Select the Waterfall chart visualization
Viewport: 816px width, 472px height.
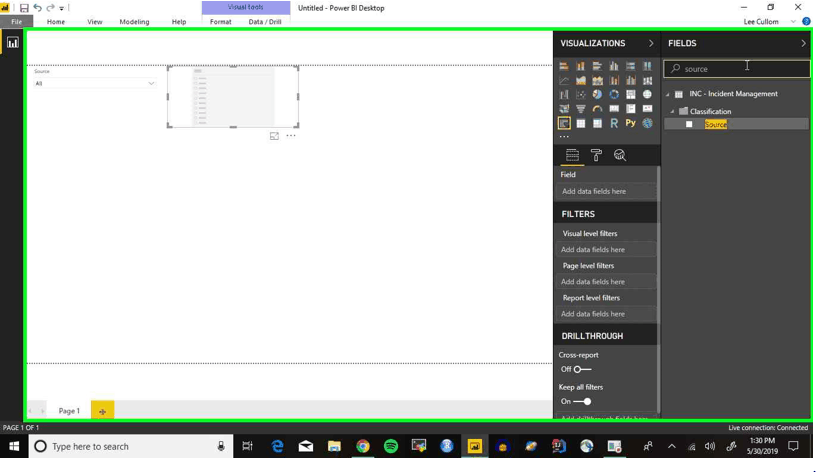click(564, 94)
